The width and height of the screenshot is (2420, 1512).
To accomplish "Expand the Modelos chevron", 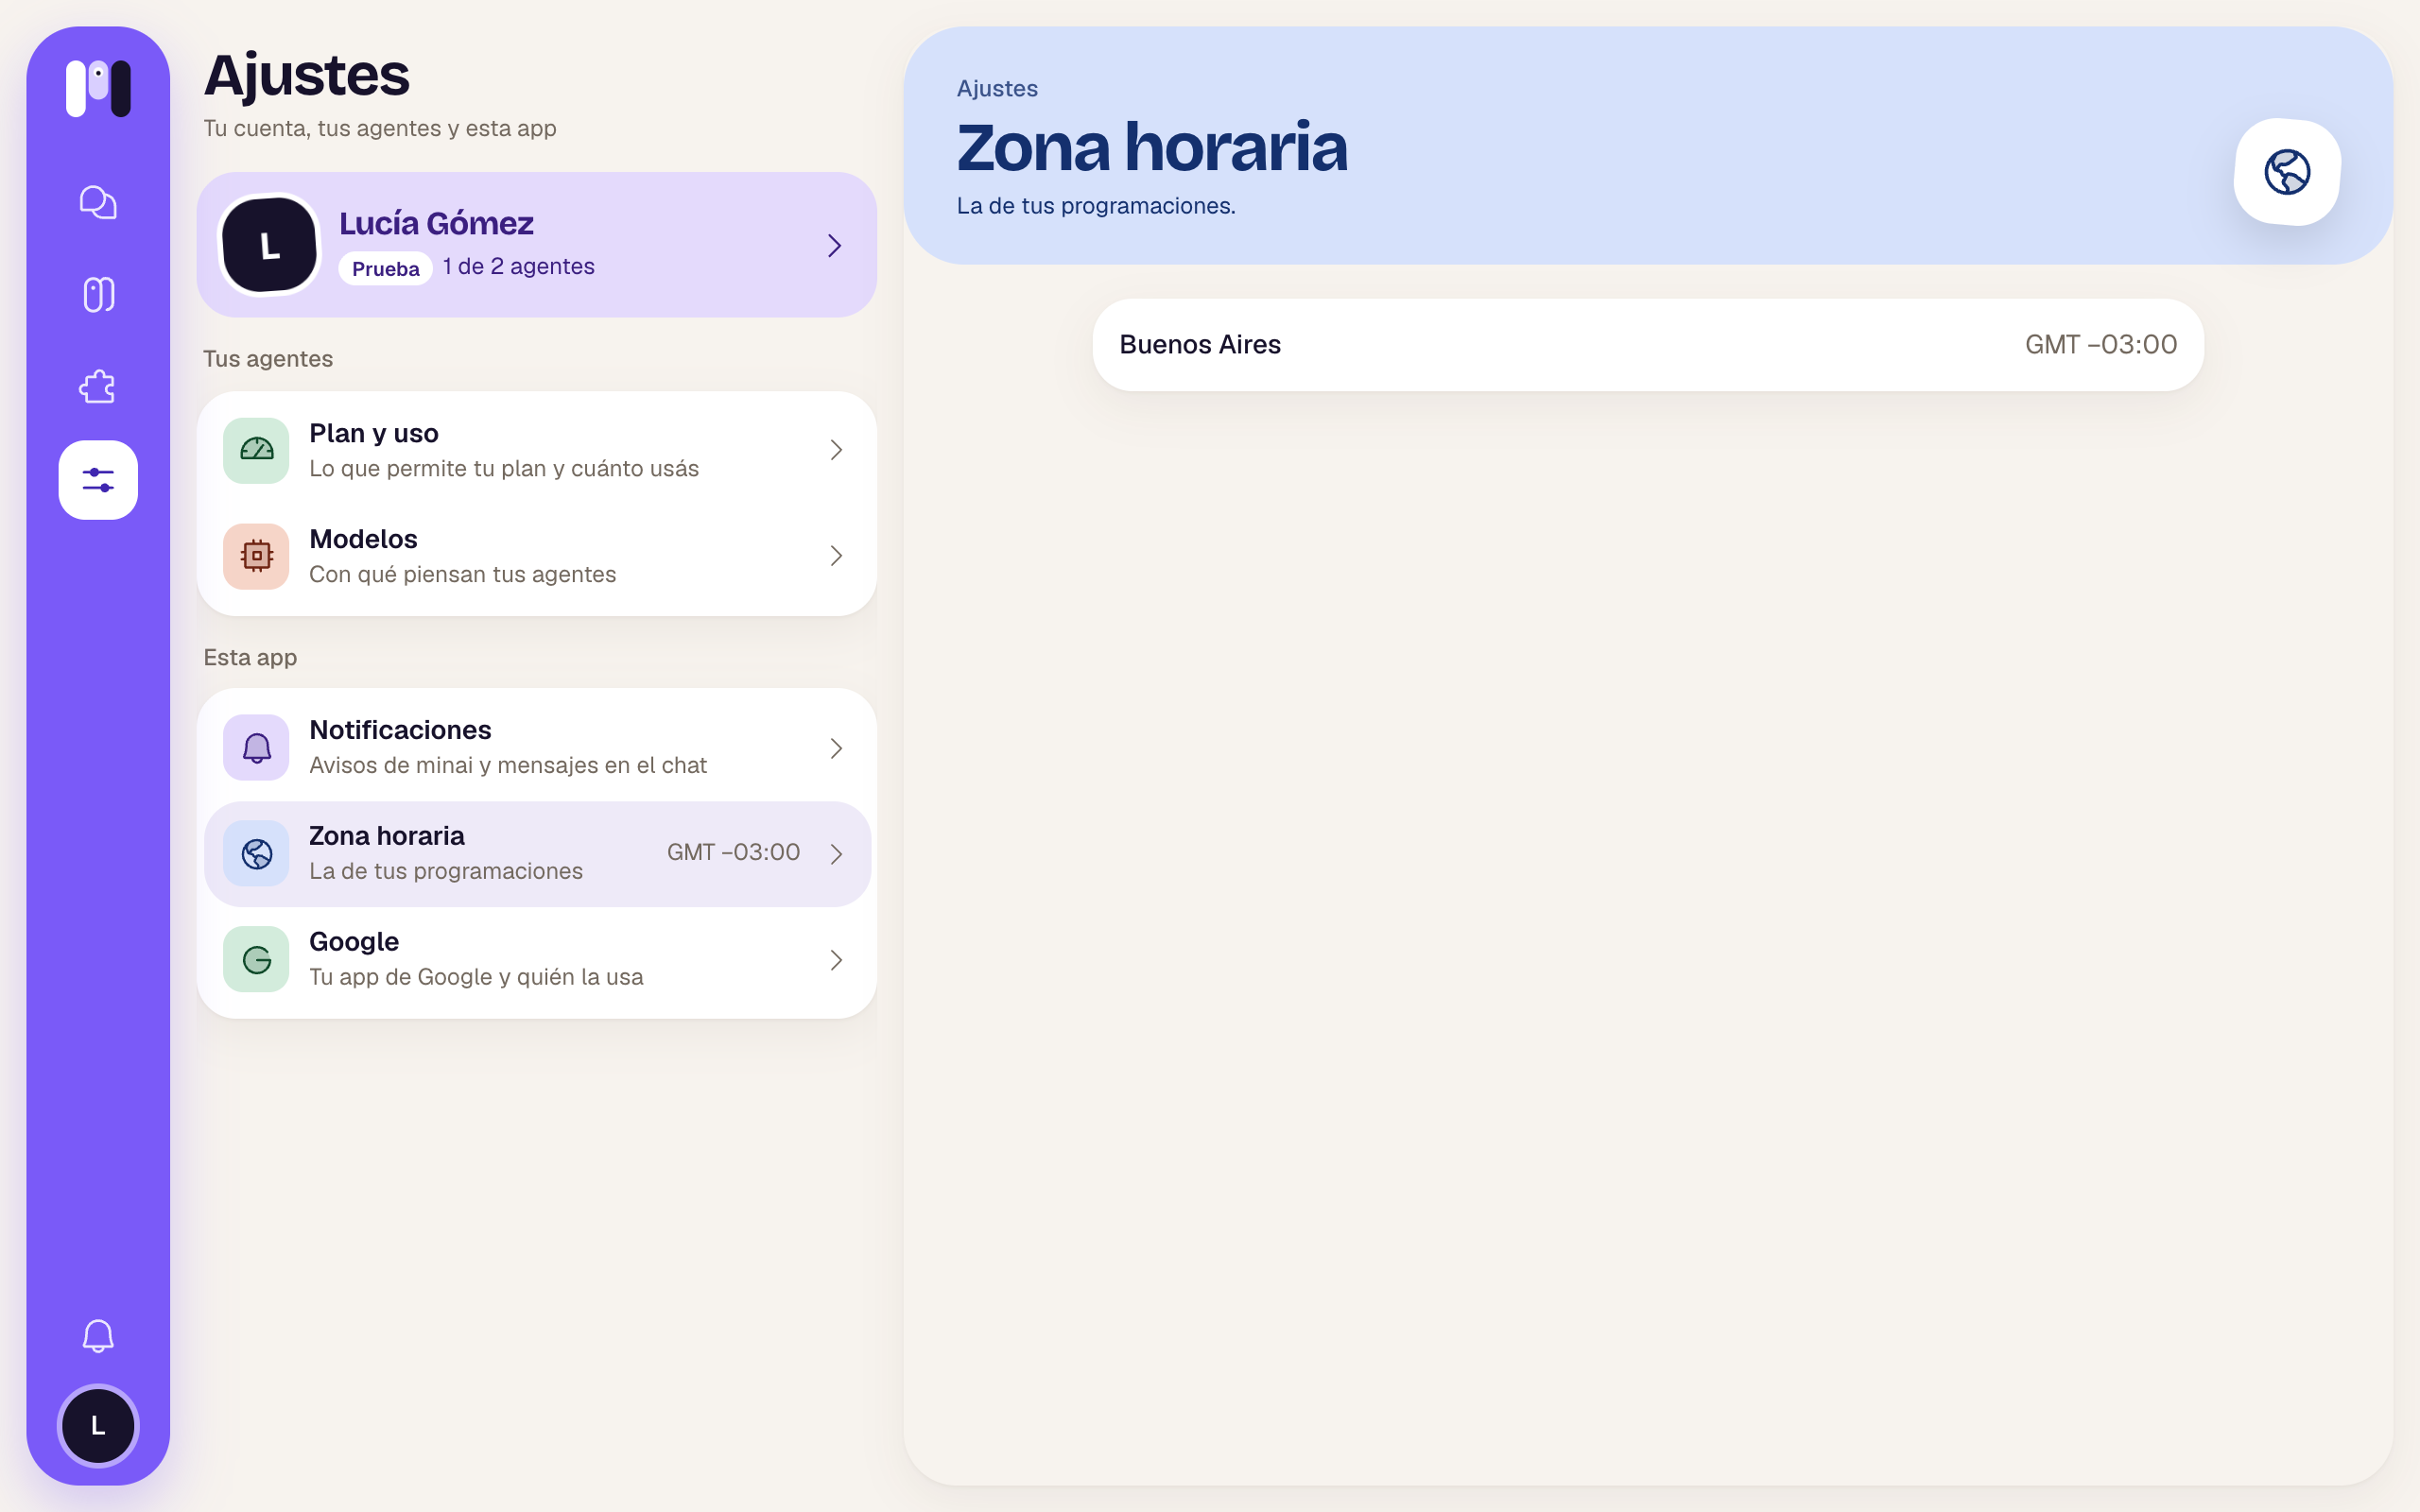I will click(836, 556).
